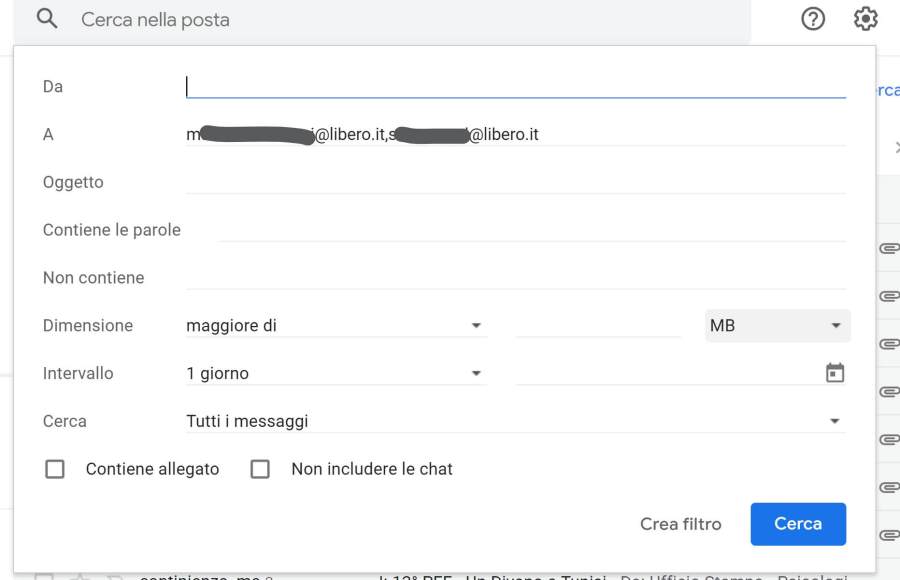The width and height of the screenshot is (900, 580).
Task: Click into the Oggetto subject field
Action: click(515, 182)
